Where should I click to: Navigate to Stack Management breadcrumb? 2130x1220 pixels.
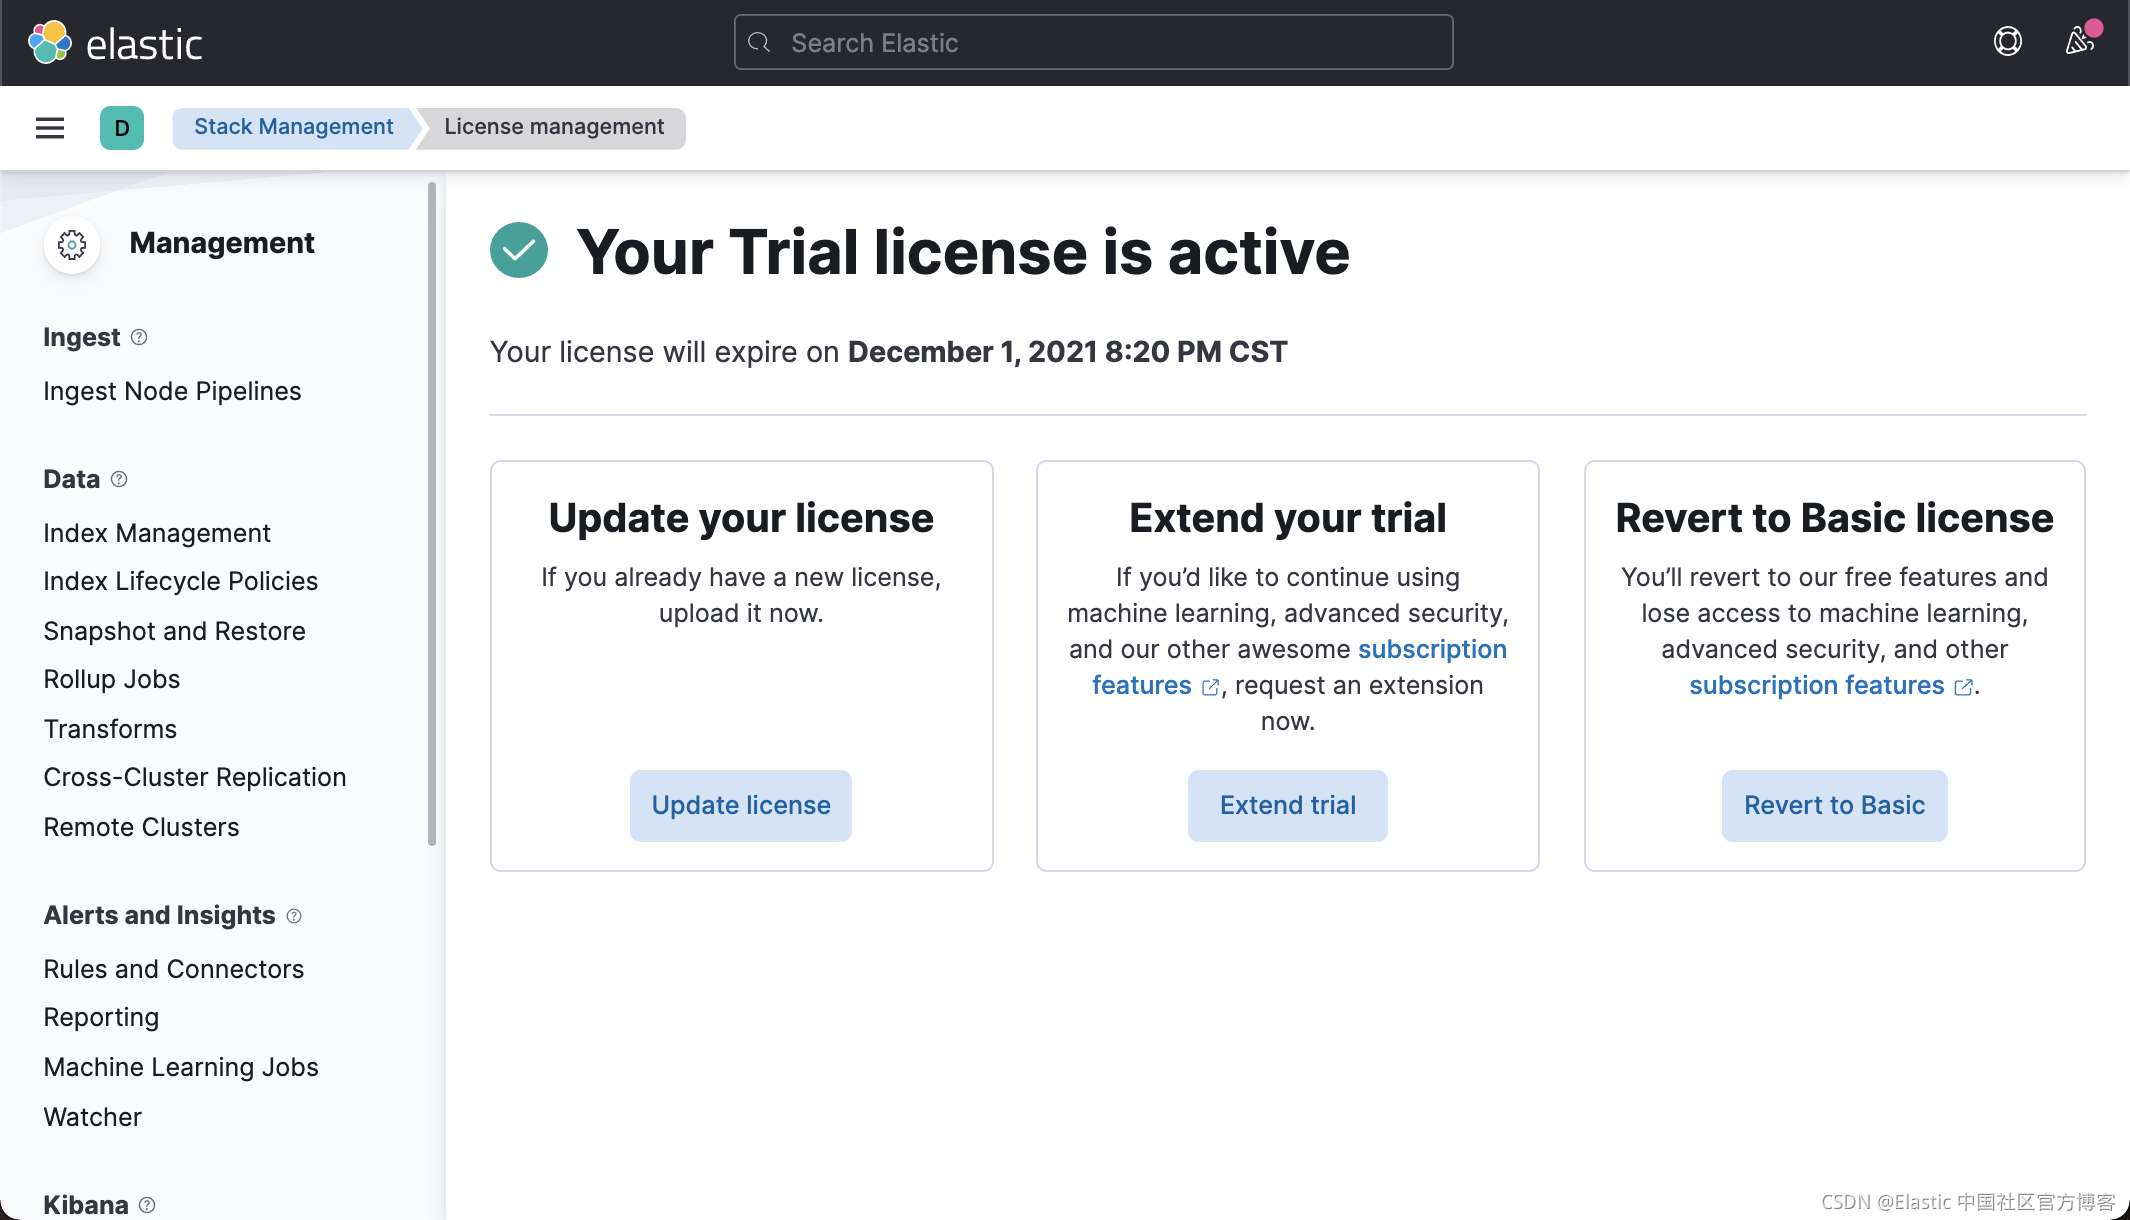click(293, 126)
